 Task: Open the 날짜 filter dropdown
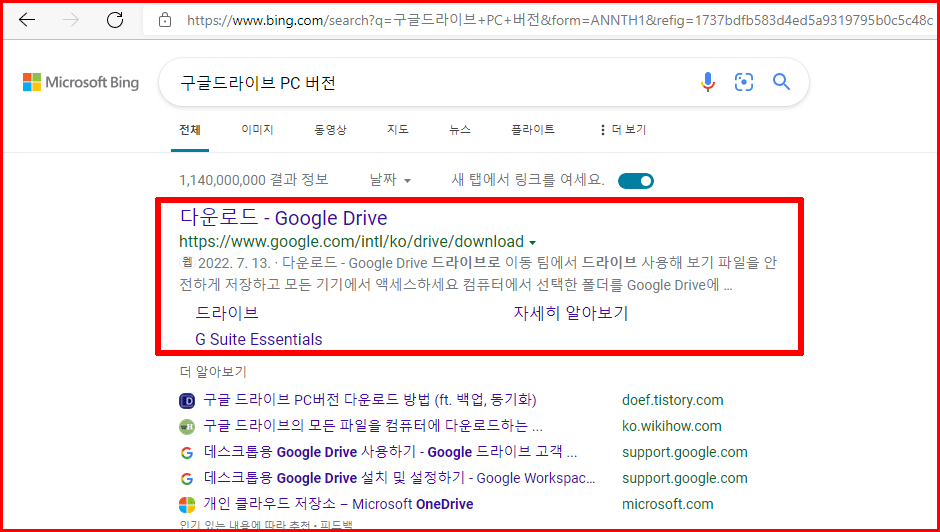pyautogui.click(x=390, y=180)
